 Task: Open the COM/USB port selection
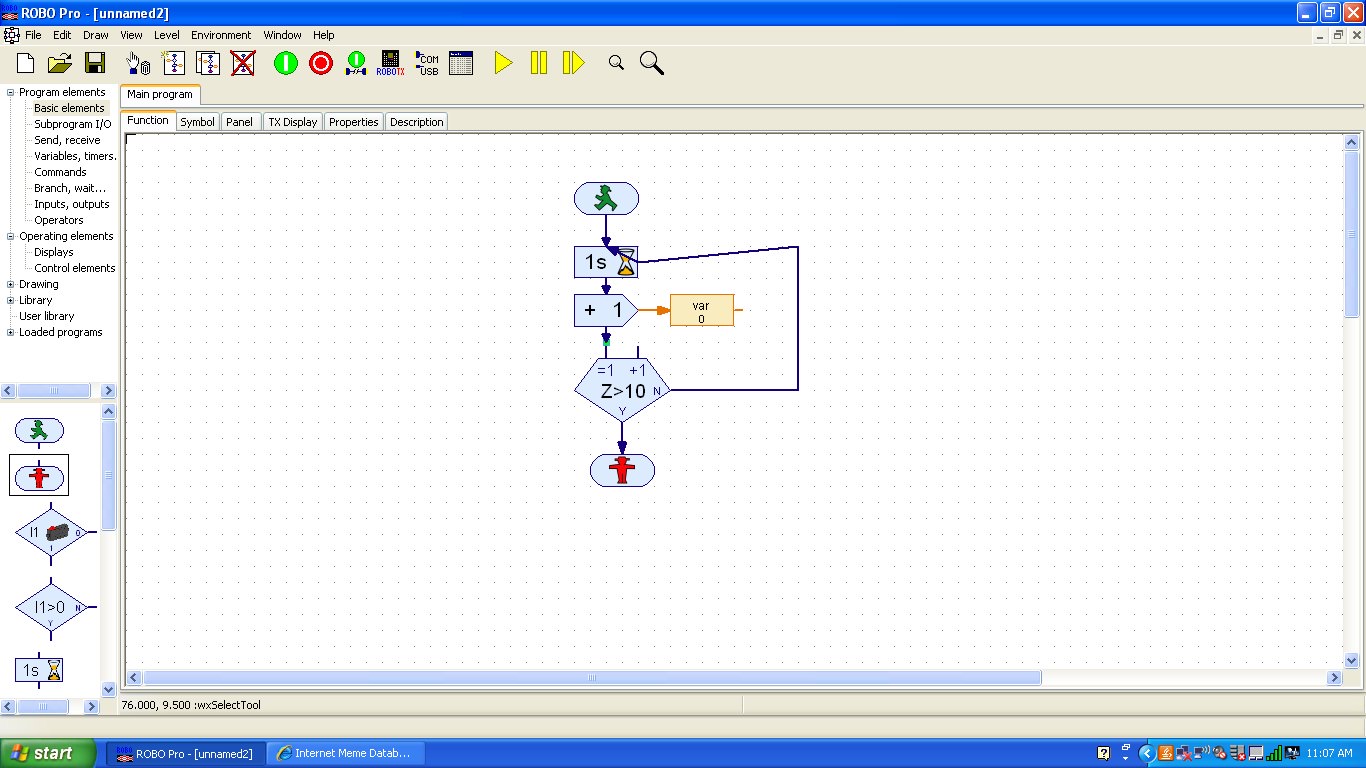pos(426,62)
